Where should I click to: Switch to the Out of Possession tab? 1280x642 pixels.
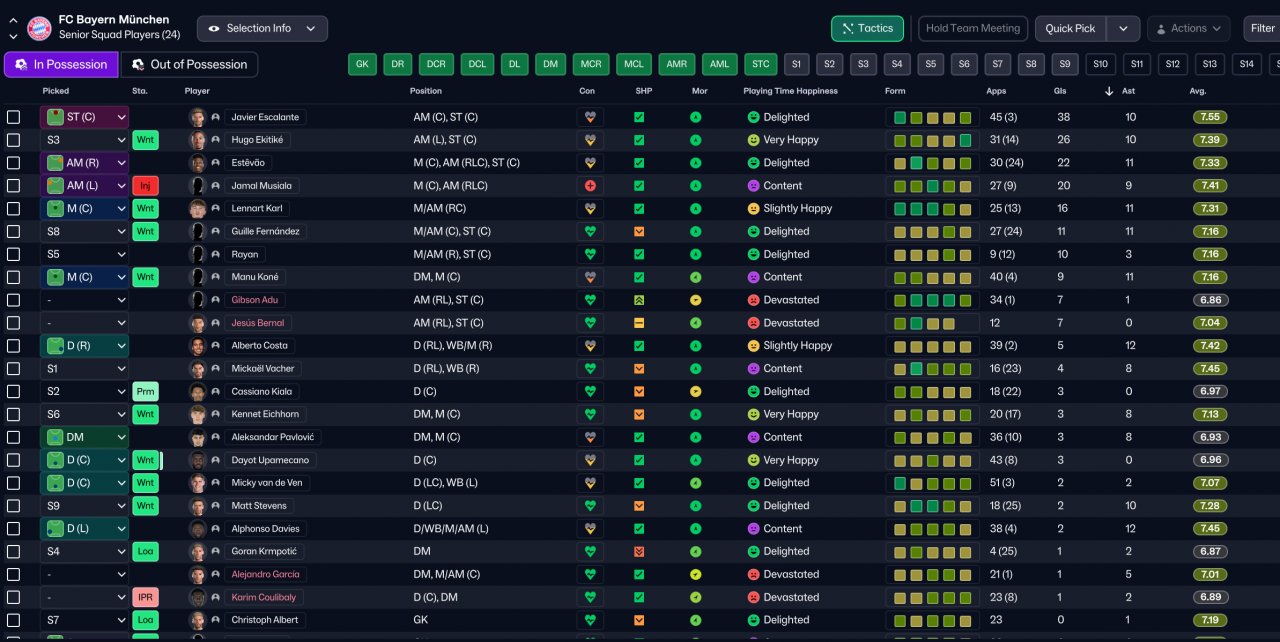pos(189,64)
